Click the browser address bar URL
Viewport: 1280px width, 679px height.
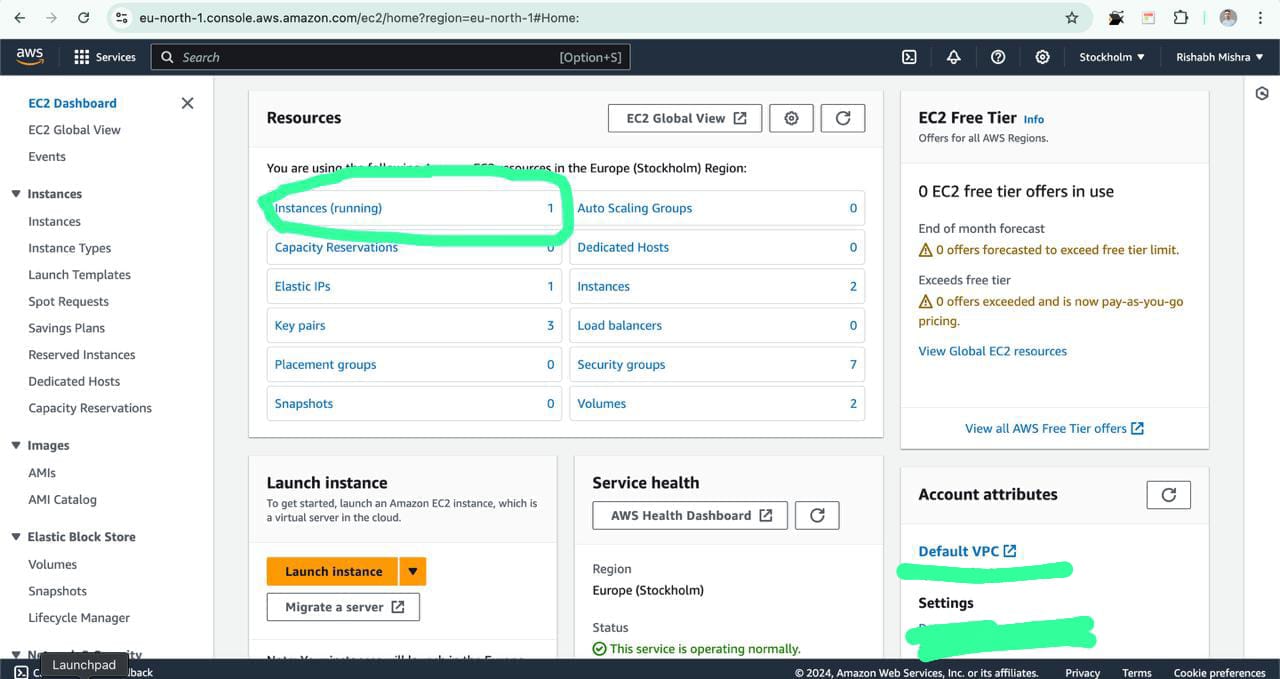(x=359, y=18)
